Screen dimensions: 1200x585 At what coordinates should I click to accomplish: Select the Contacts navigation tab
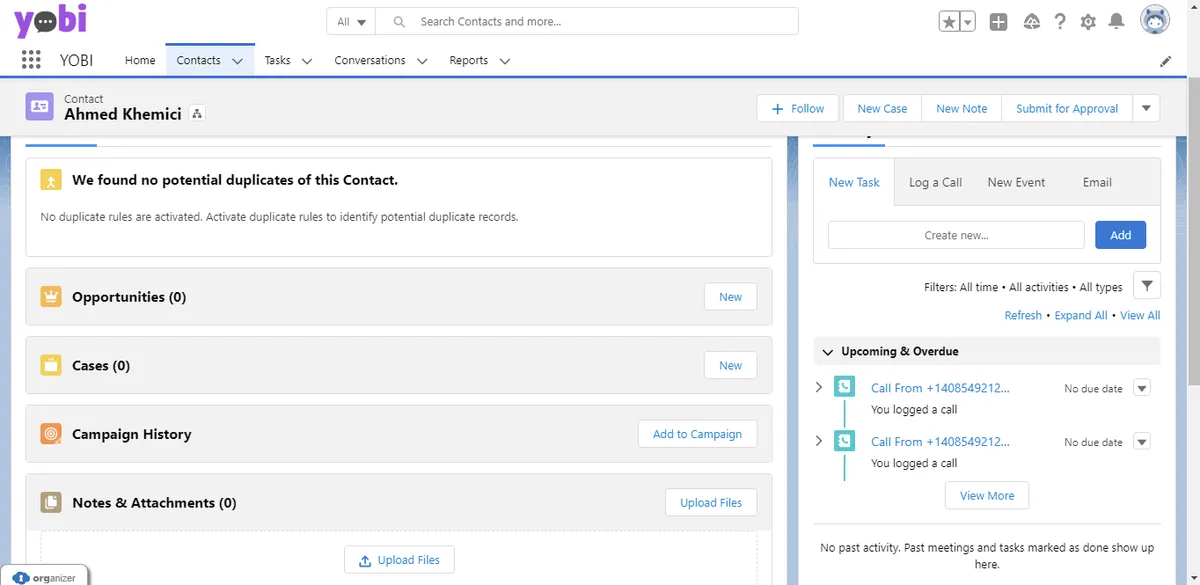(198, 60)
